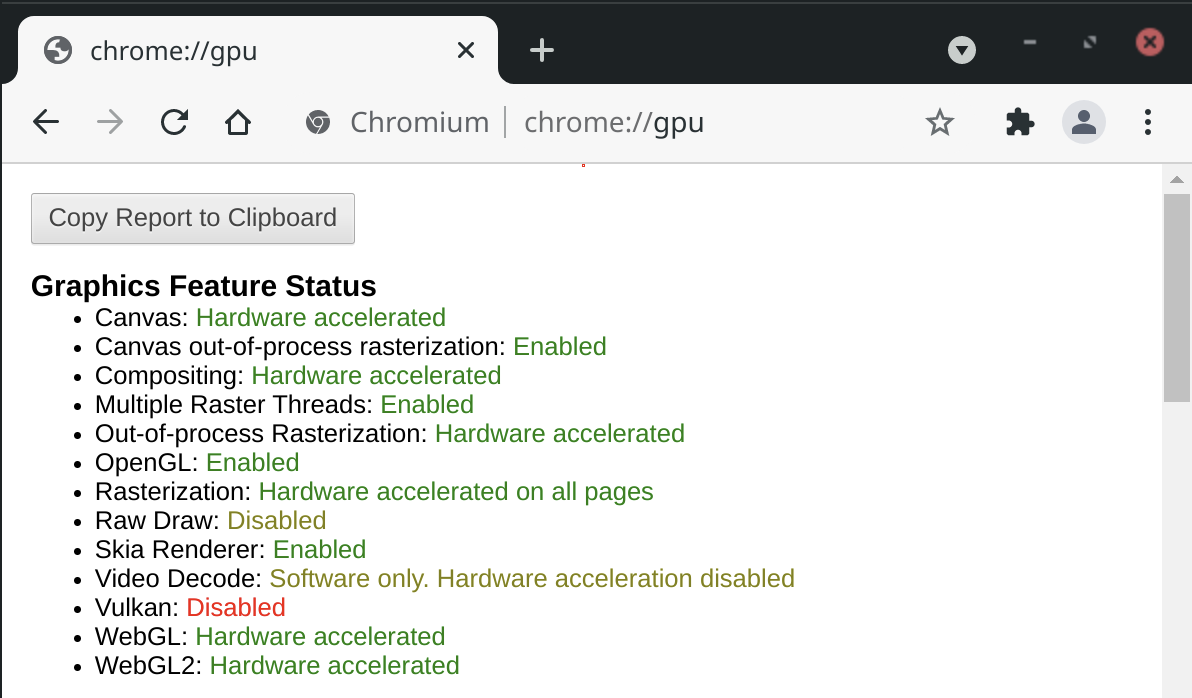Screen dimensions: 1192x698
Task: Click Copy Report to Clipboard button
Action: (193, 218)
